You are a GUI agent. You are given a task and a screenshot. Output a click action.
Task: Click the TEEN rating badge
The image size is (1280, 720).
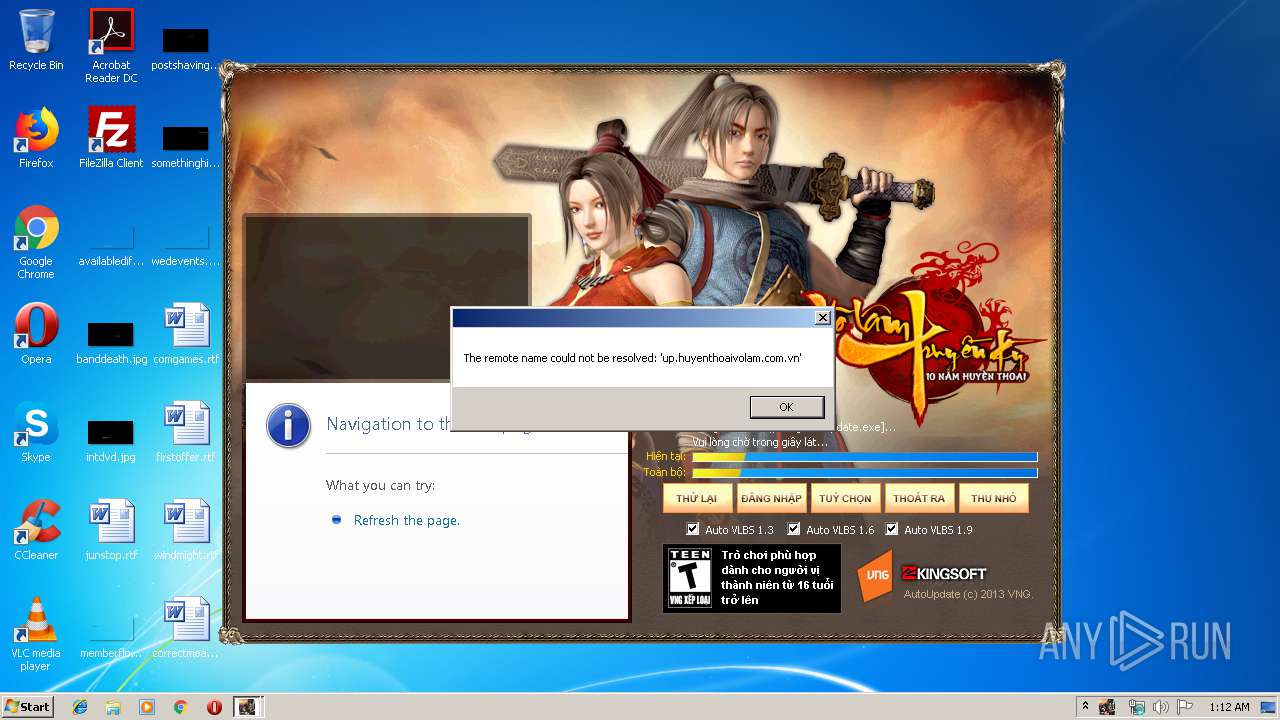click(689, 577)
